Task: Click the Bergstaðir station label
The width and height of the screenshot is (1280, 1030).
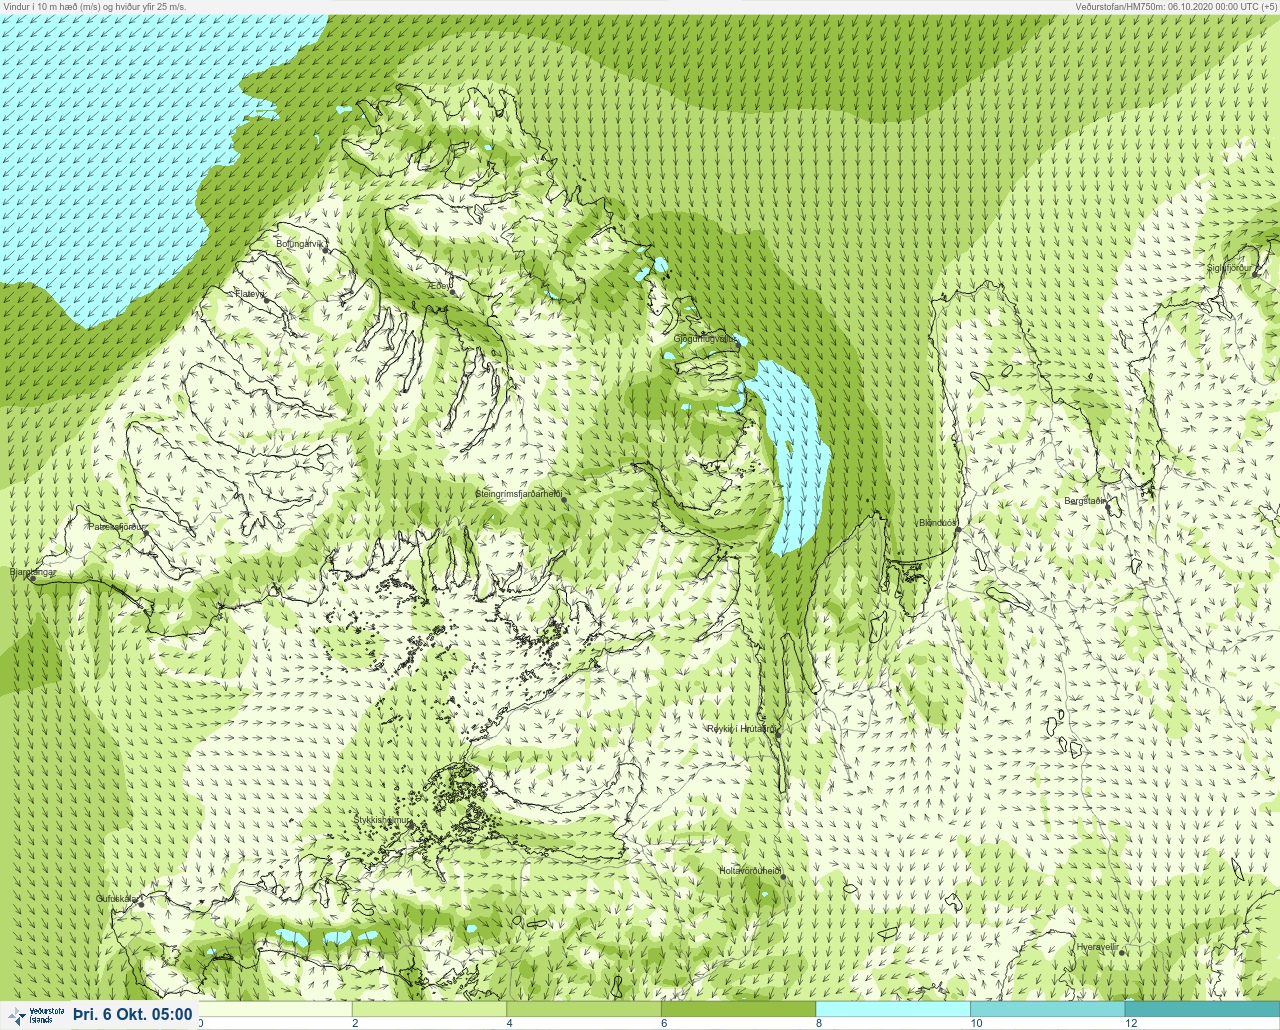Action: pyautogui.click(x=1085, y=500)
